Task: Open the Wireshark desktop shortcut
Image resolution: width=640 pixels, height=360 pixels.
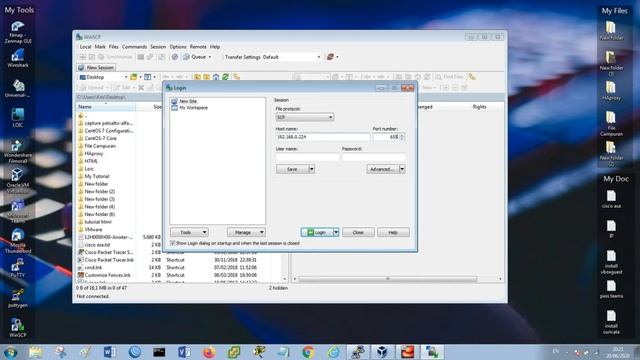Action: pos(18,58)
